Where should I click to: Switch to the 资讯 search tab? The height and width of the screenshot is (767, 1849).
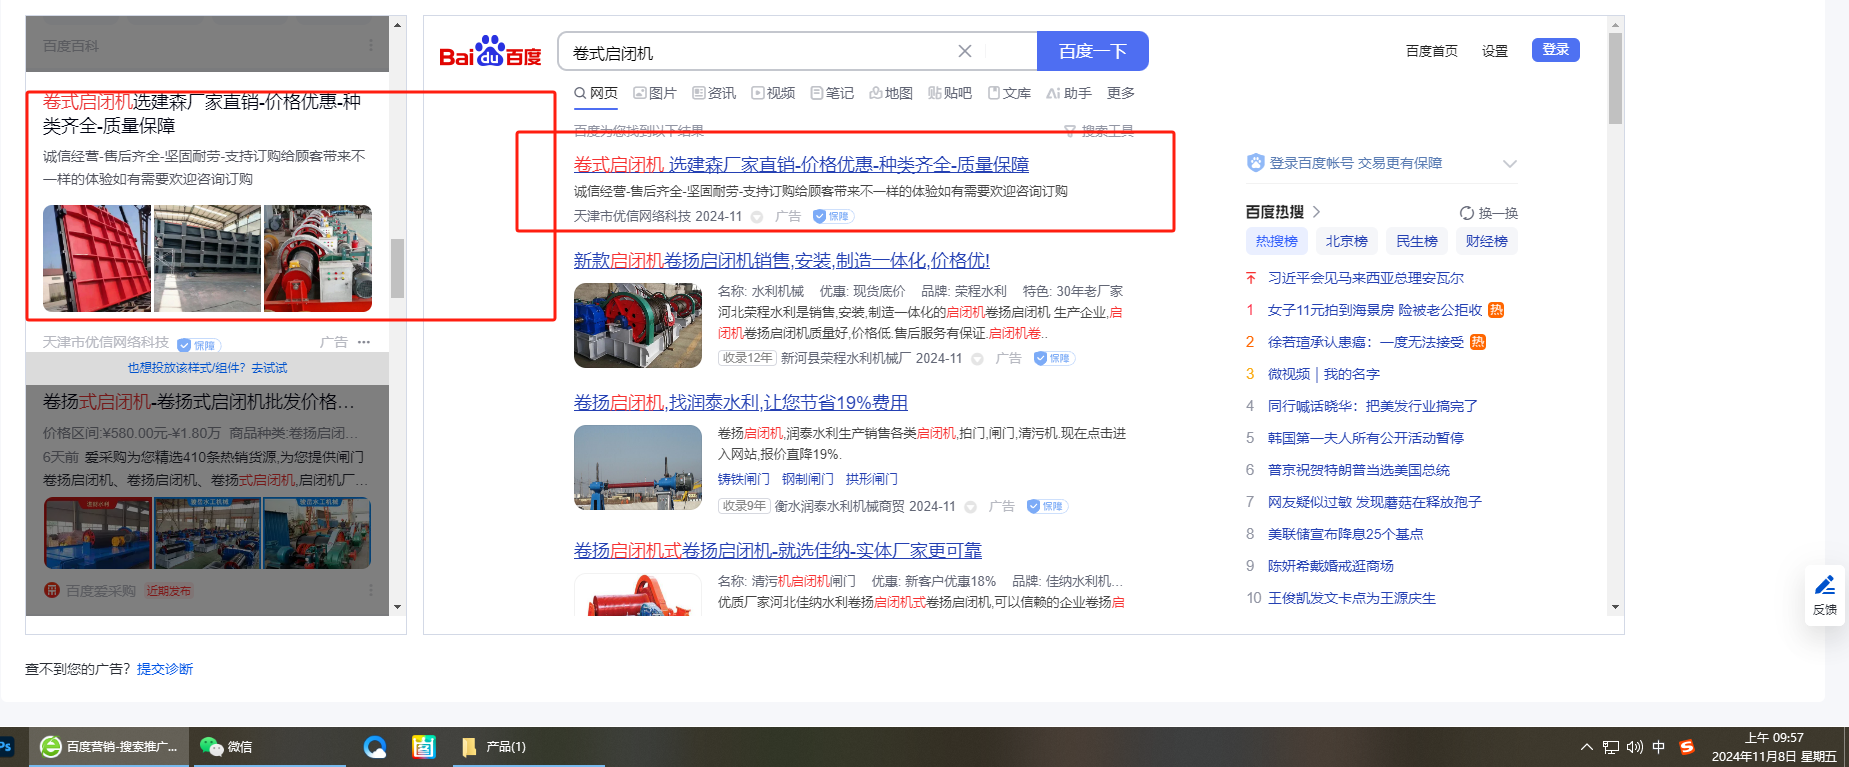[714, 93]
